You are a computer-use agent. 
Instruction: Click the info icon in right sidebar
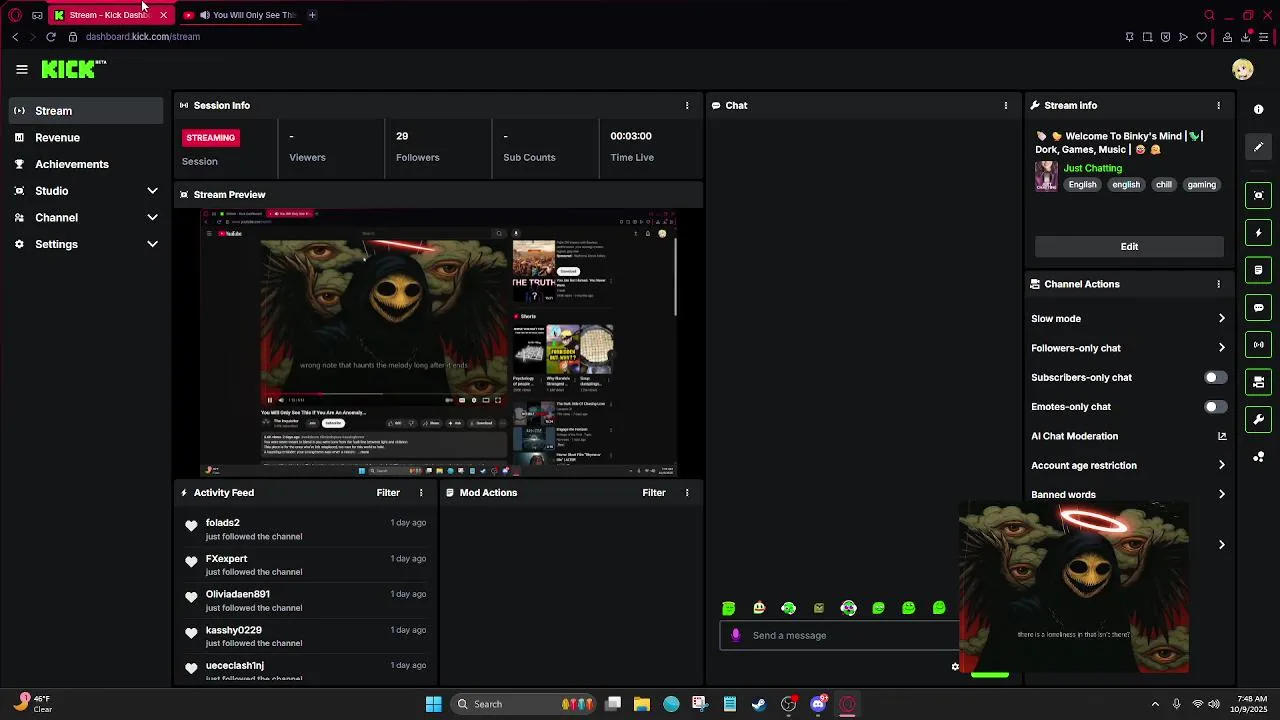[1259, 109]
